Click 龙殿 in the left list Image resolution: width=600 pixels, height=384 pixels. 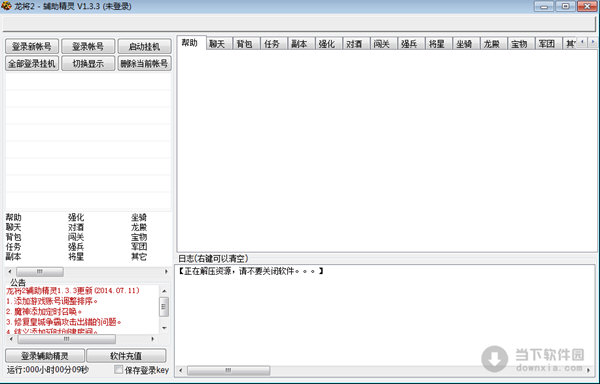pos(139,227)
